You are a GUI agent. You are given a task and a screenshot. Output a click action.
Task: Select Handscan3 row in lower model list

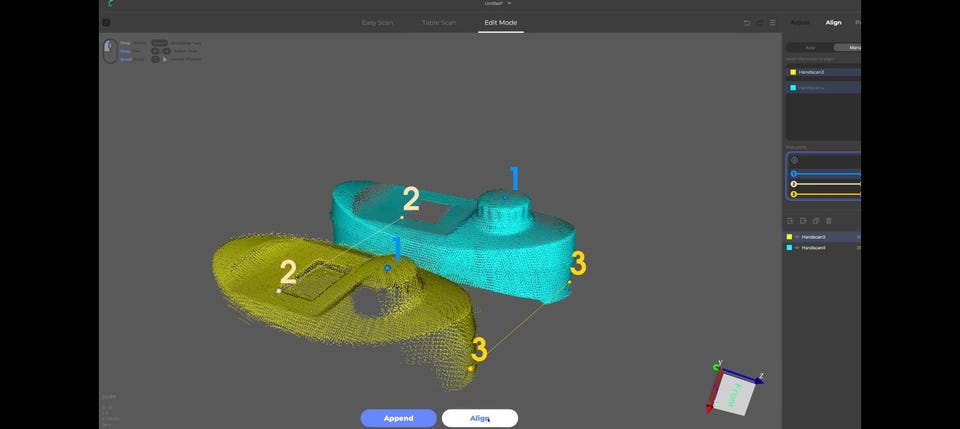[823, 237]
